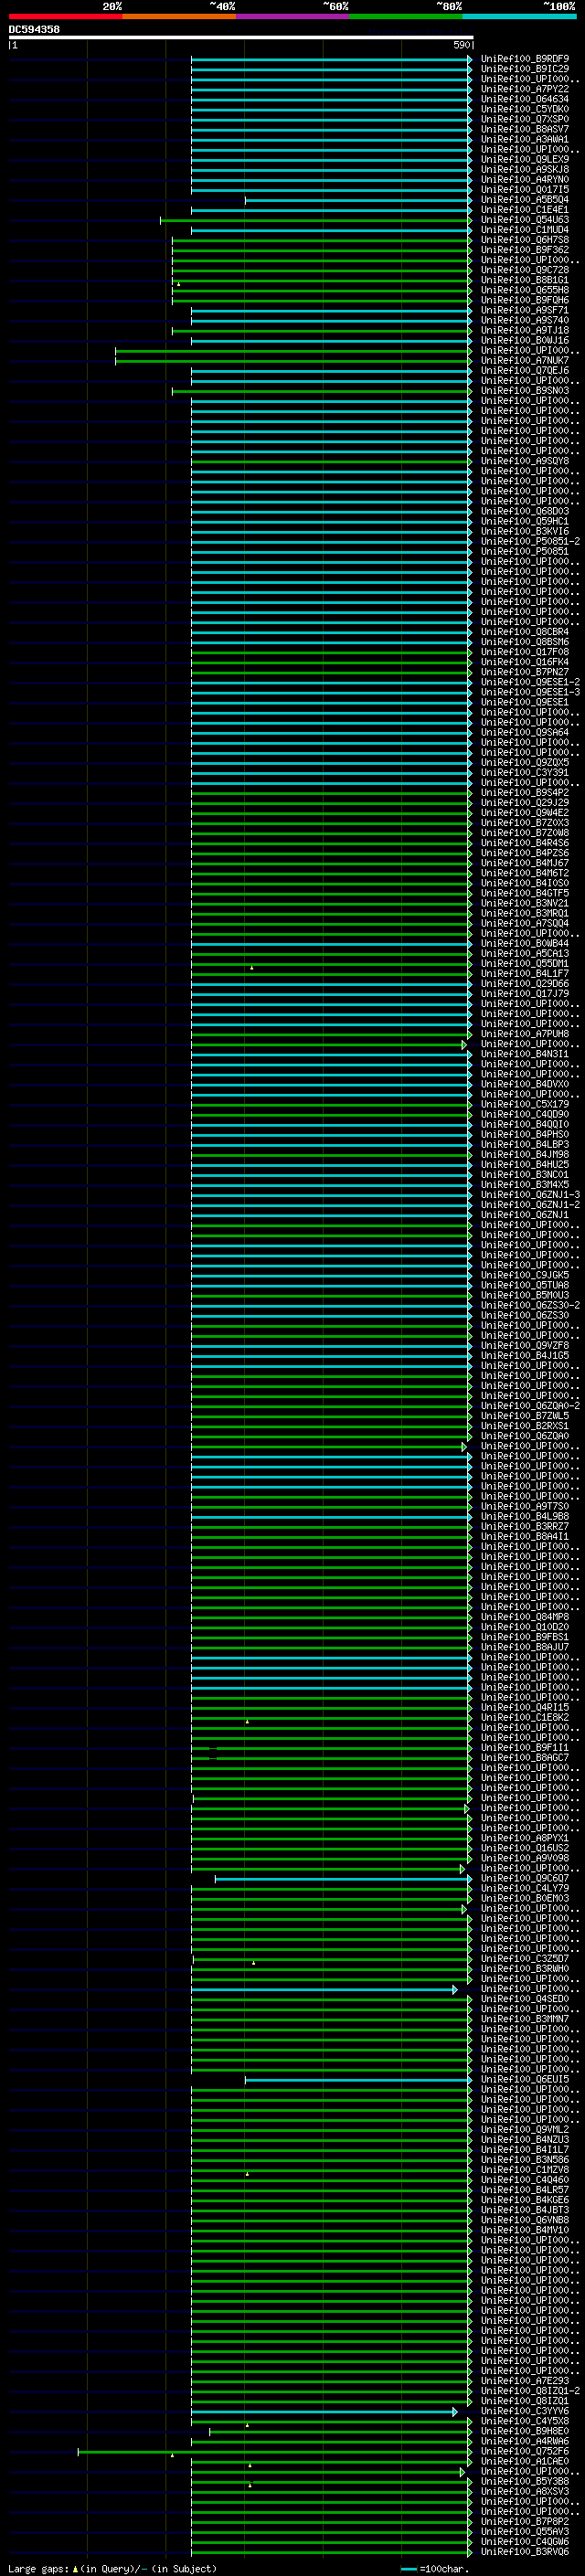Select label UniRef100_Q9W4E2
The height and width of the screenshot is (2576, 585).
point(525,813)
